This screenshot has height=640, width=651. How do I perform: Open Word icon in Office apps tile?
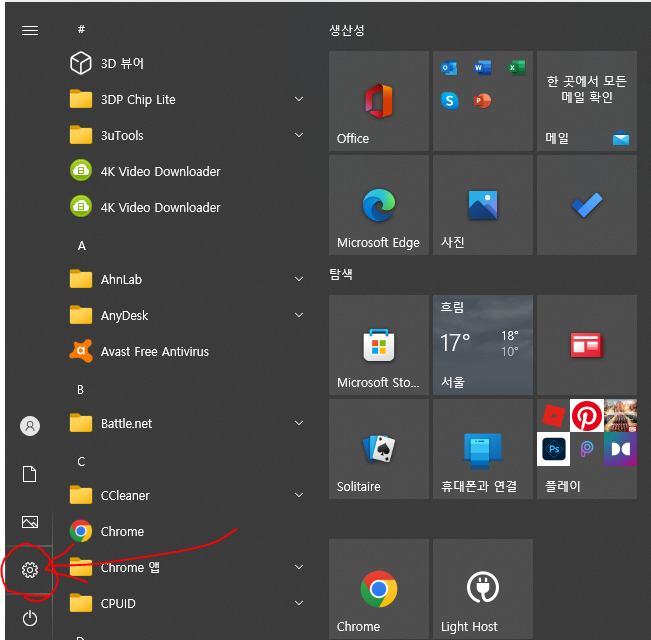(x=482, y=68)
